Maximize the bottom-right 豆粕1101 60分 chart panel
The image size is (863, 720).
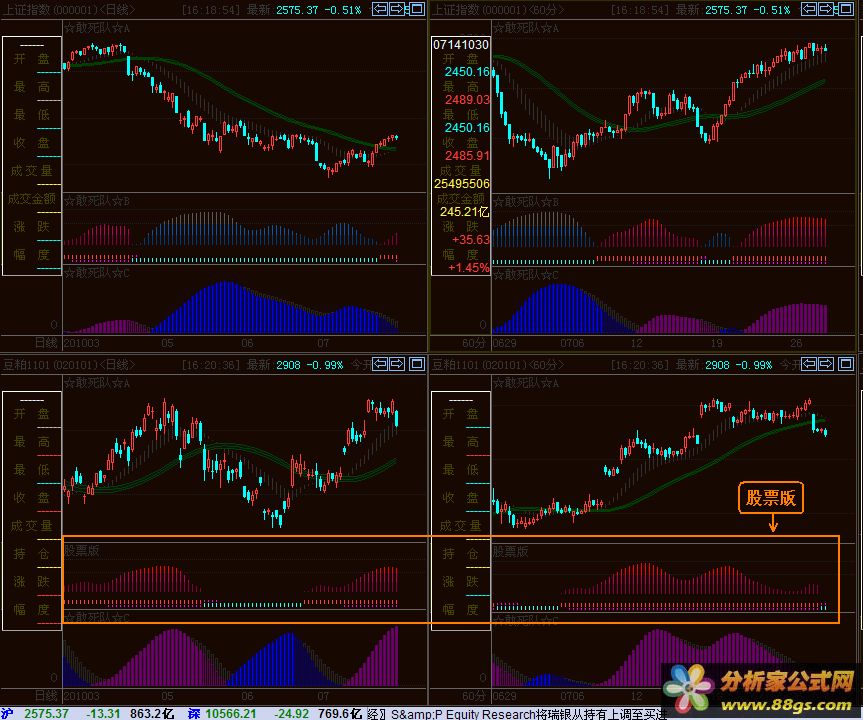pos(844,365)
